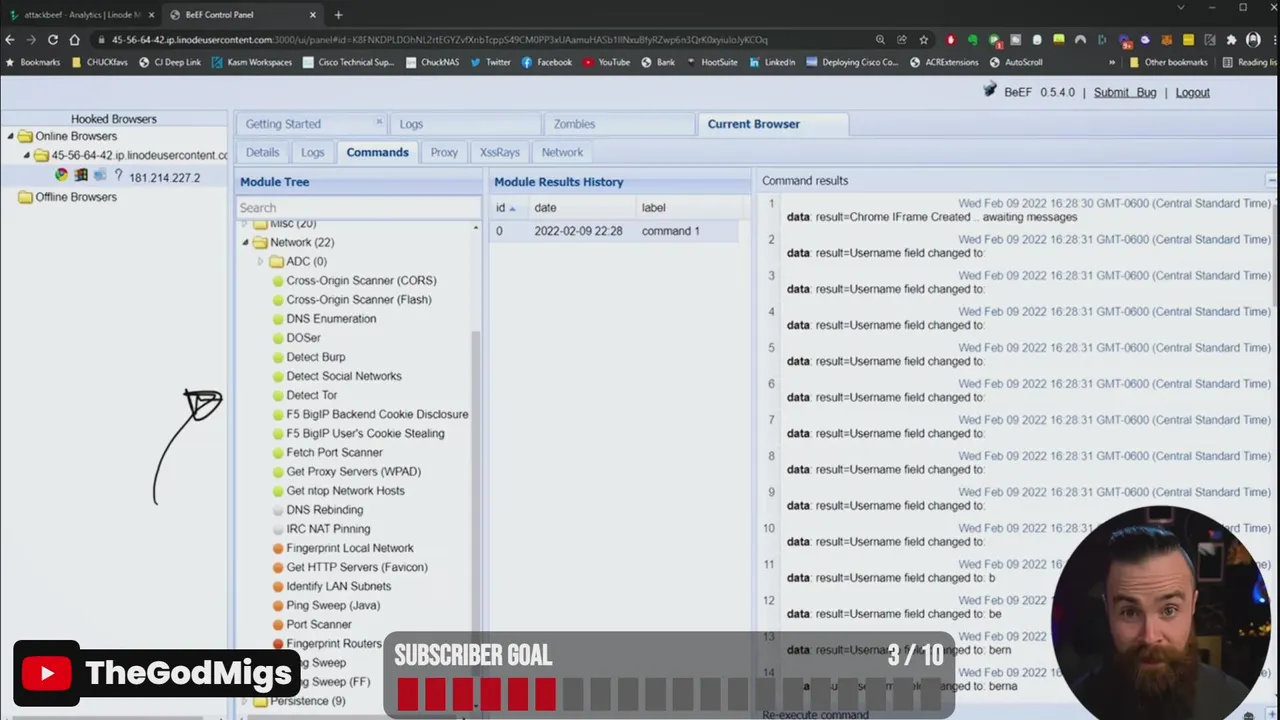Open the Facebook bookmark

[546, 62]
